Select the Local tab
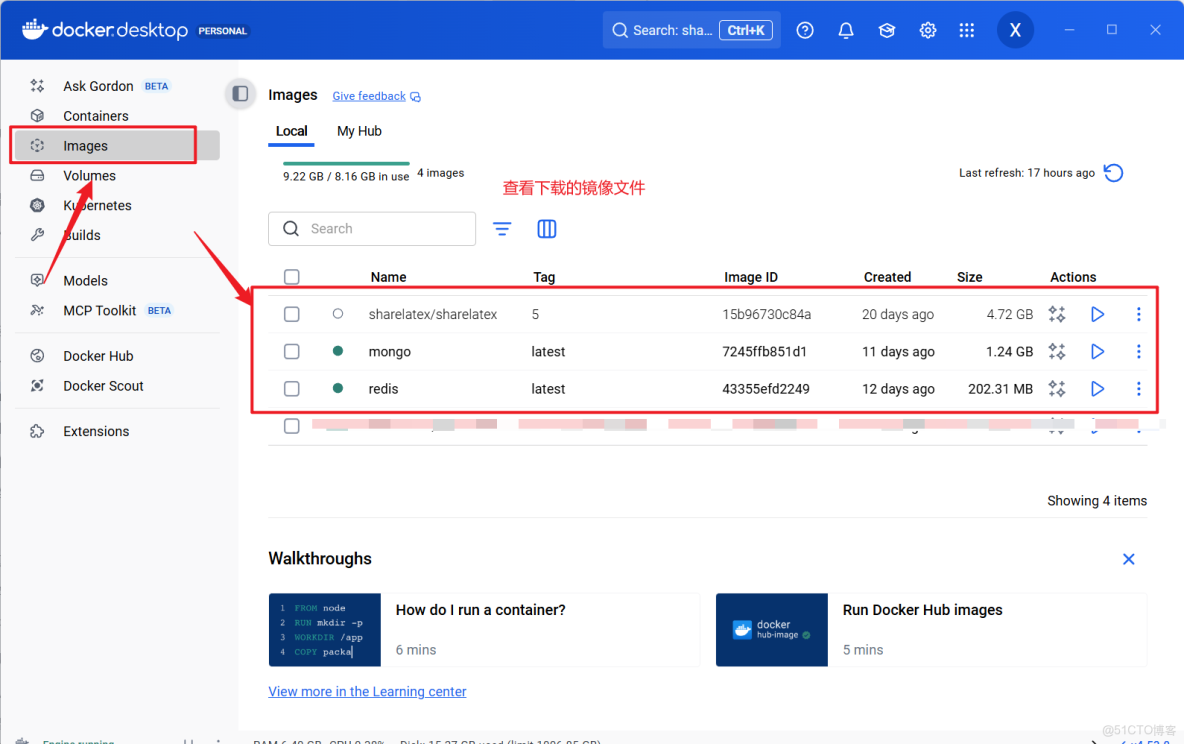 [x=291, y=131]
